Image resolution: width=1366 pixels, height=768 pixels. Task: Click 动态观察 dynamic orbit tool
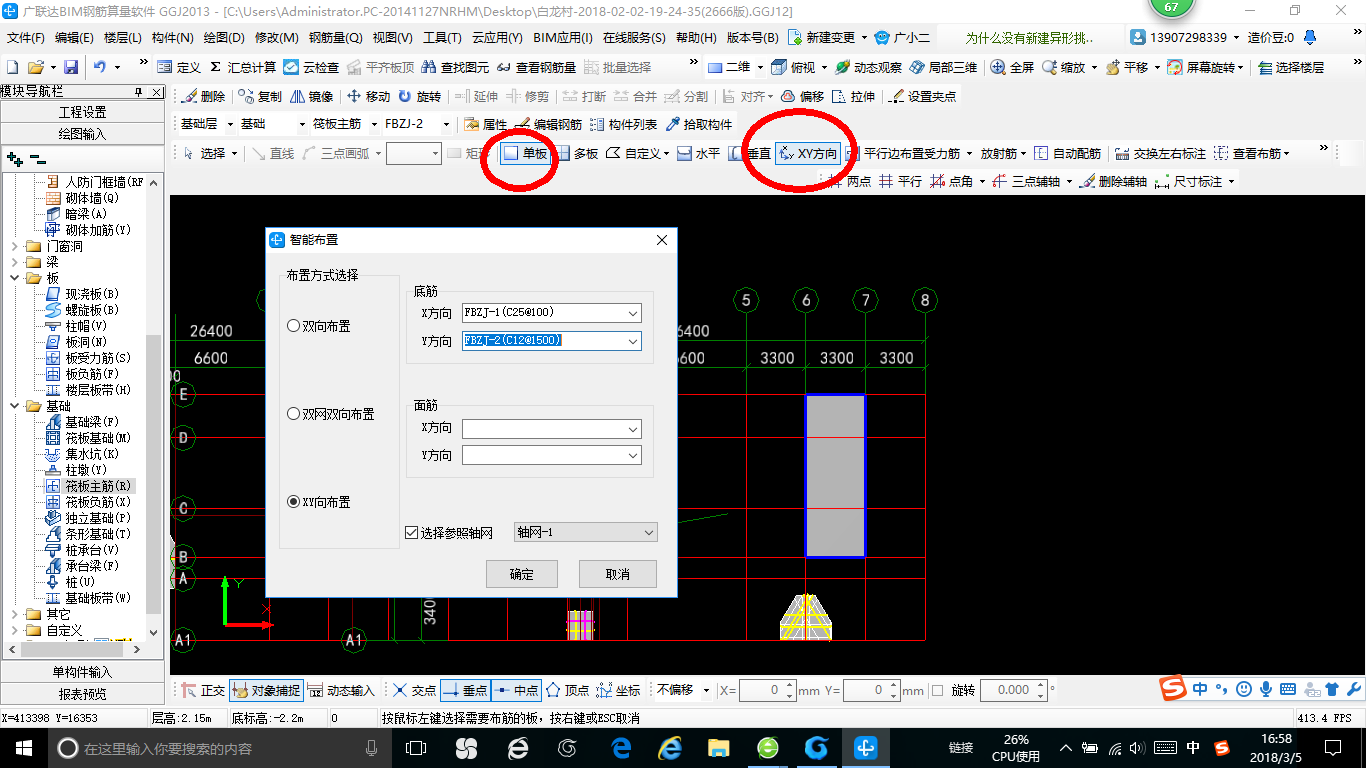(x=868, y=67)
